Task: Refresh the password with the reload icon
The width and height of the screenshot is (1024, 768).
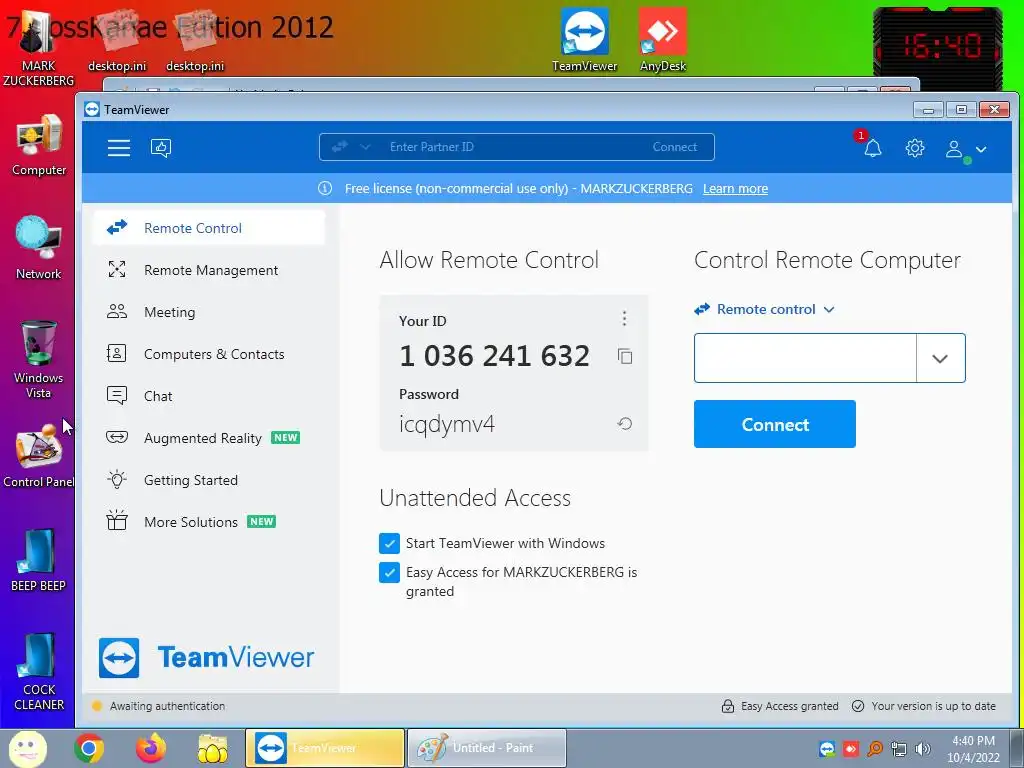Action: [624, 424]
